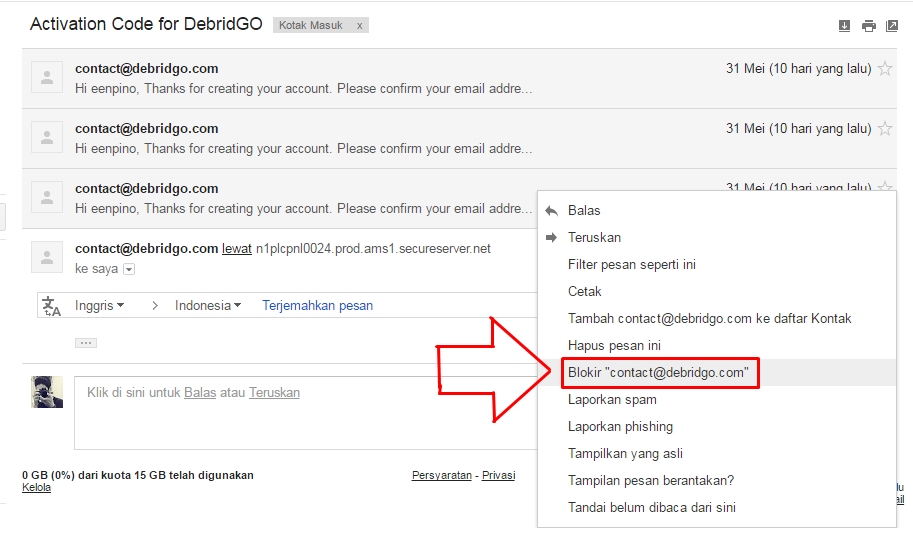Screen dimensions: 913x535
Task: Click the user profile photo thumbnail
Action: pos(47,392)
